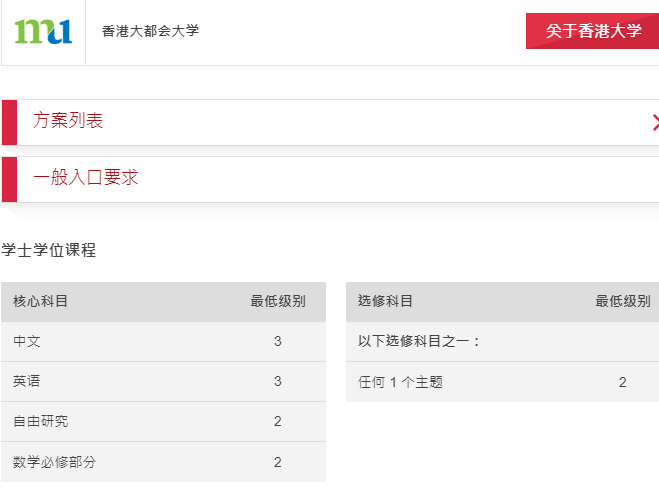This screenshot has height=490, width=659.
Task: Select the 核心科目 table header
Action: click(40, 301)
